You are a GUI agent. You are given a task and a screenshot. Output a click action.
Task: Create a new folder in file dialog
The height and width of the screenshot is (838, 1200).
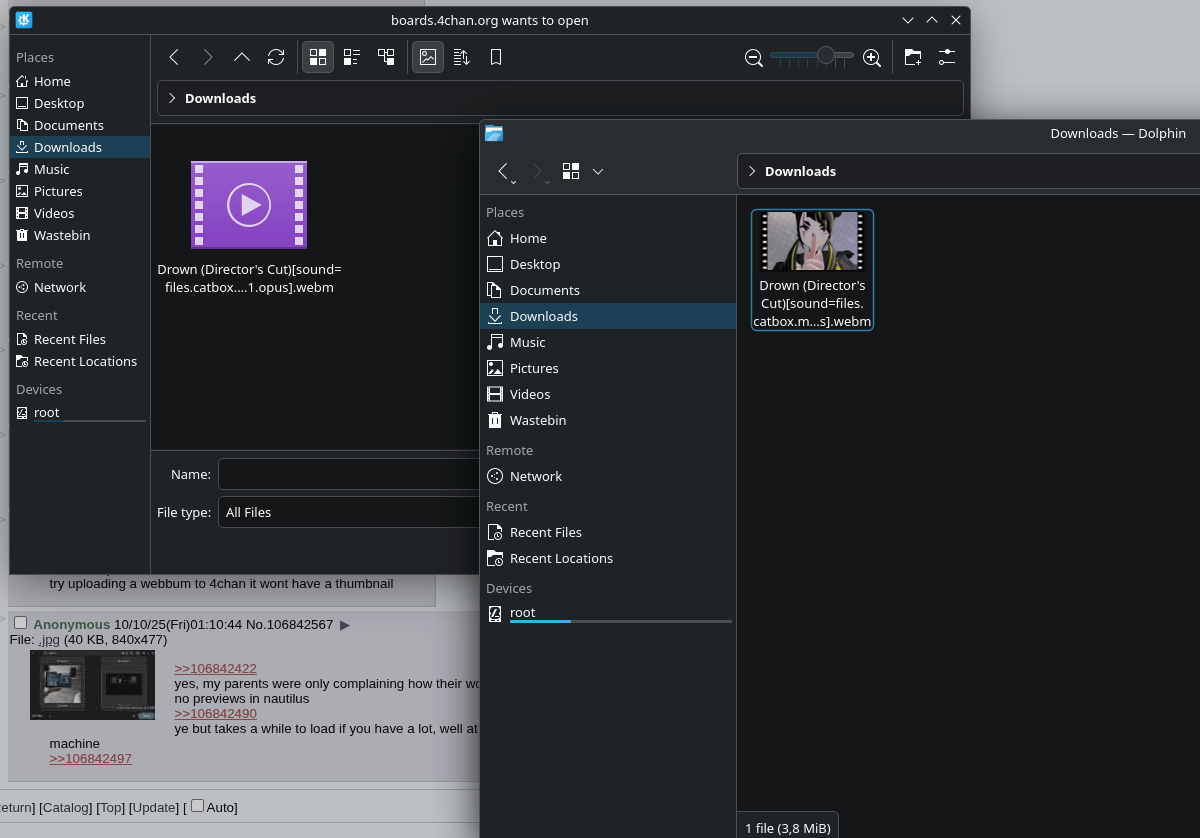pos(912,58)
